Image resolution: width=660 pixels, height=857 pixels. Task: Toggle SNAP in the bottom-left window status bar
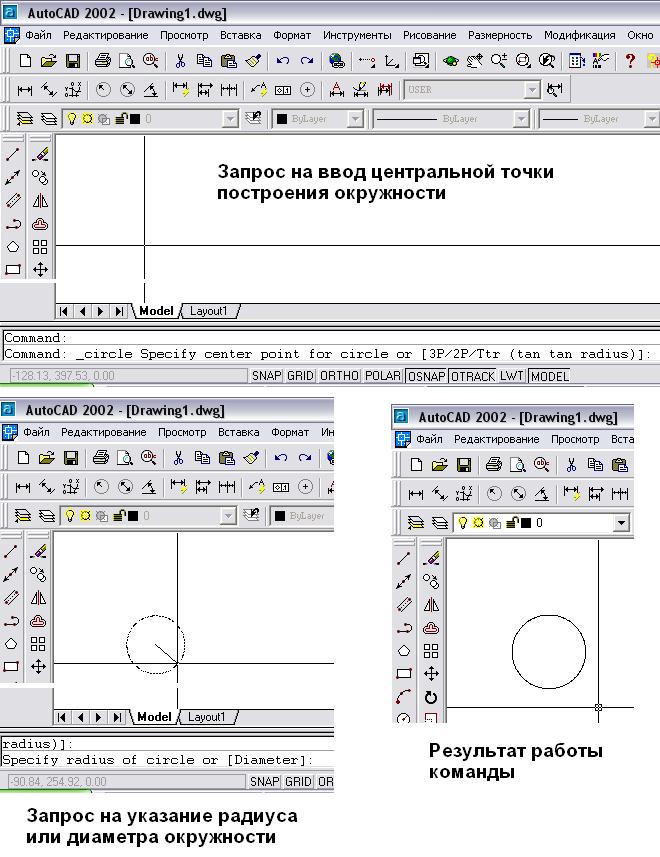click(x=264, y=782)
